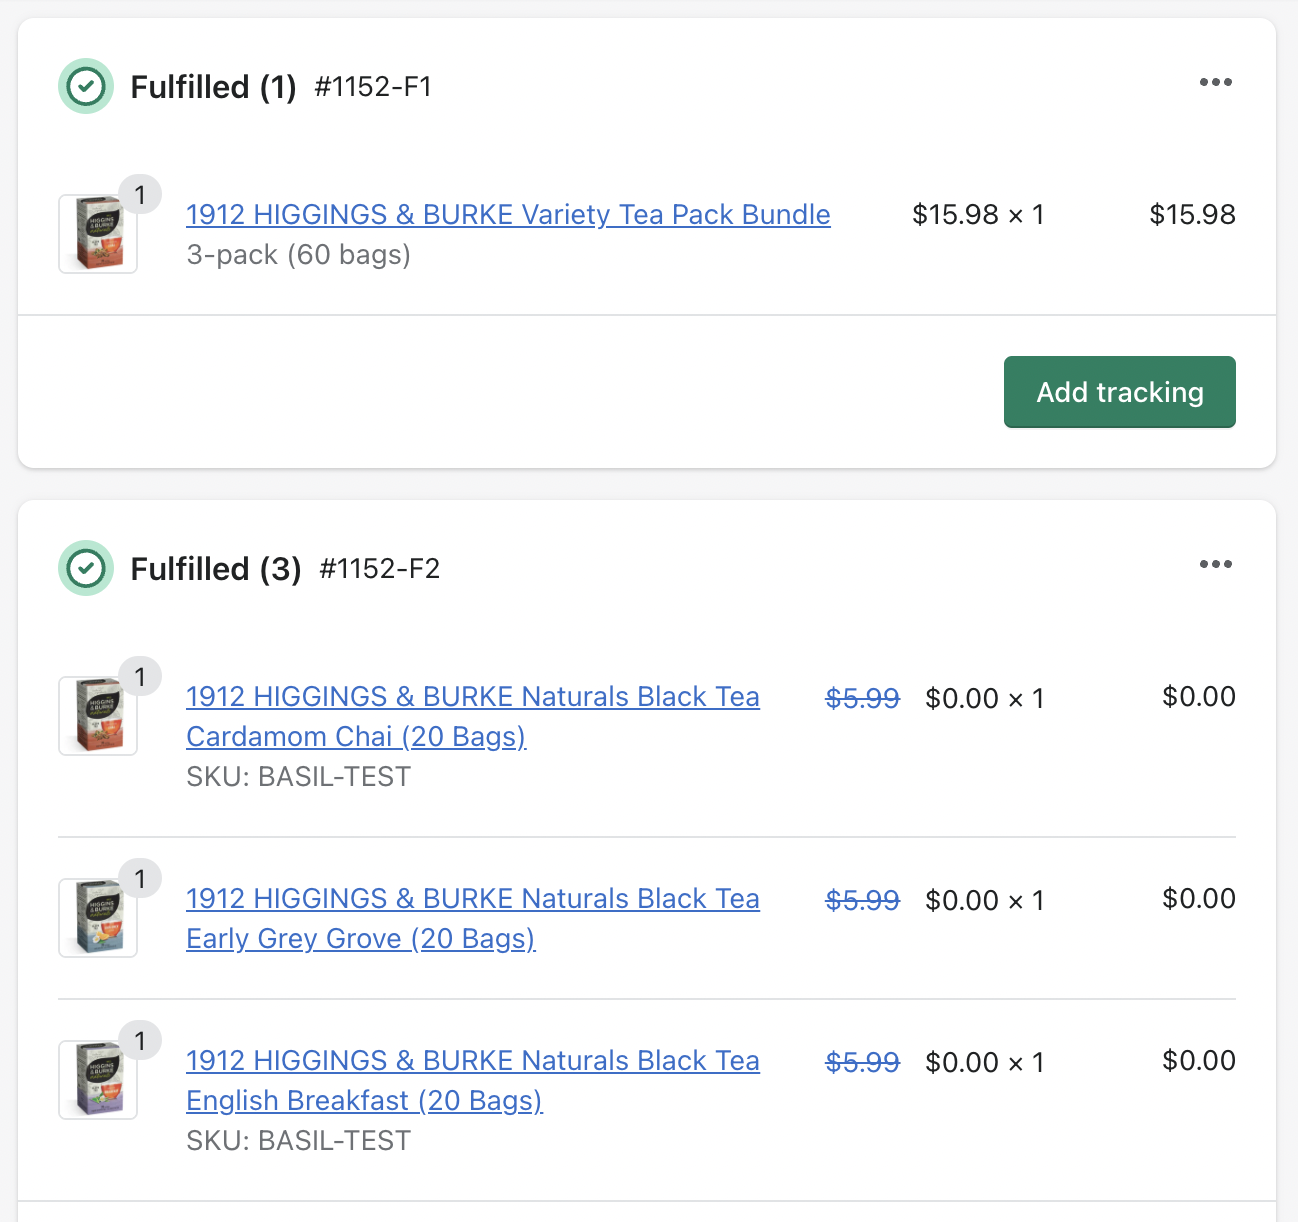Open the more actions menu for #1152-F1
The image size is (1298, 1222).
(x=1215, y=82)
